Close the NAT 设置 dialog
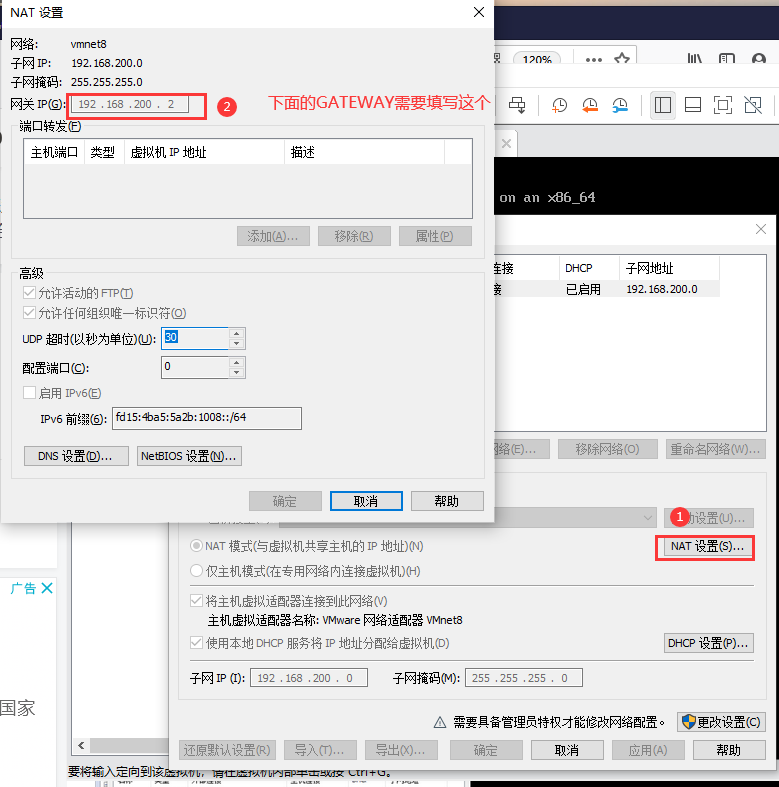The width and height of the screenshot is (779, 787). (479, 12)
